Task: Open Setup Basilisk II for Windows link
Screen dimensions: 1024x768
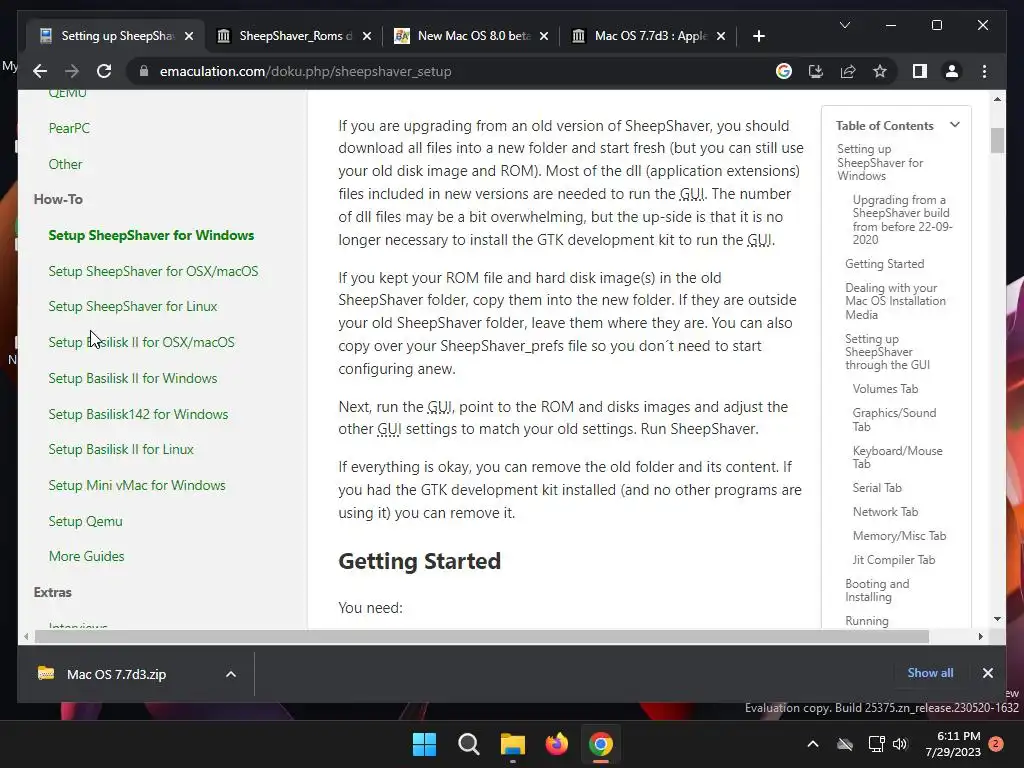Action: [133, 378]
